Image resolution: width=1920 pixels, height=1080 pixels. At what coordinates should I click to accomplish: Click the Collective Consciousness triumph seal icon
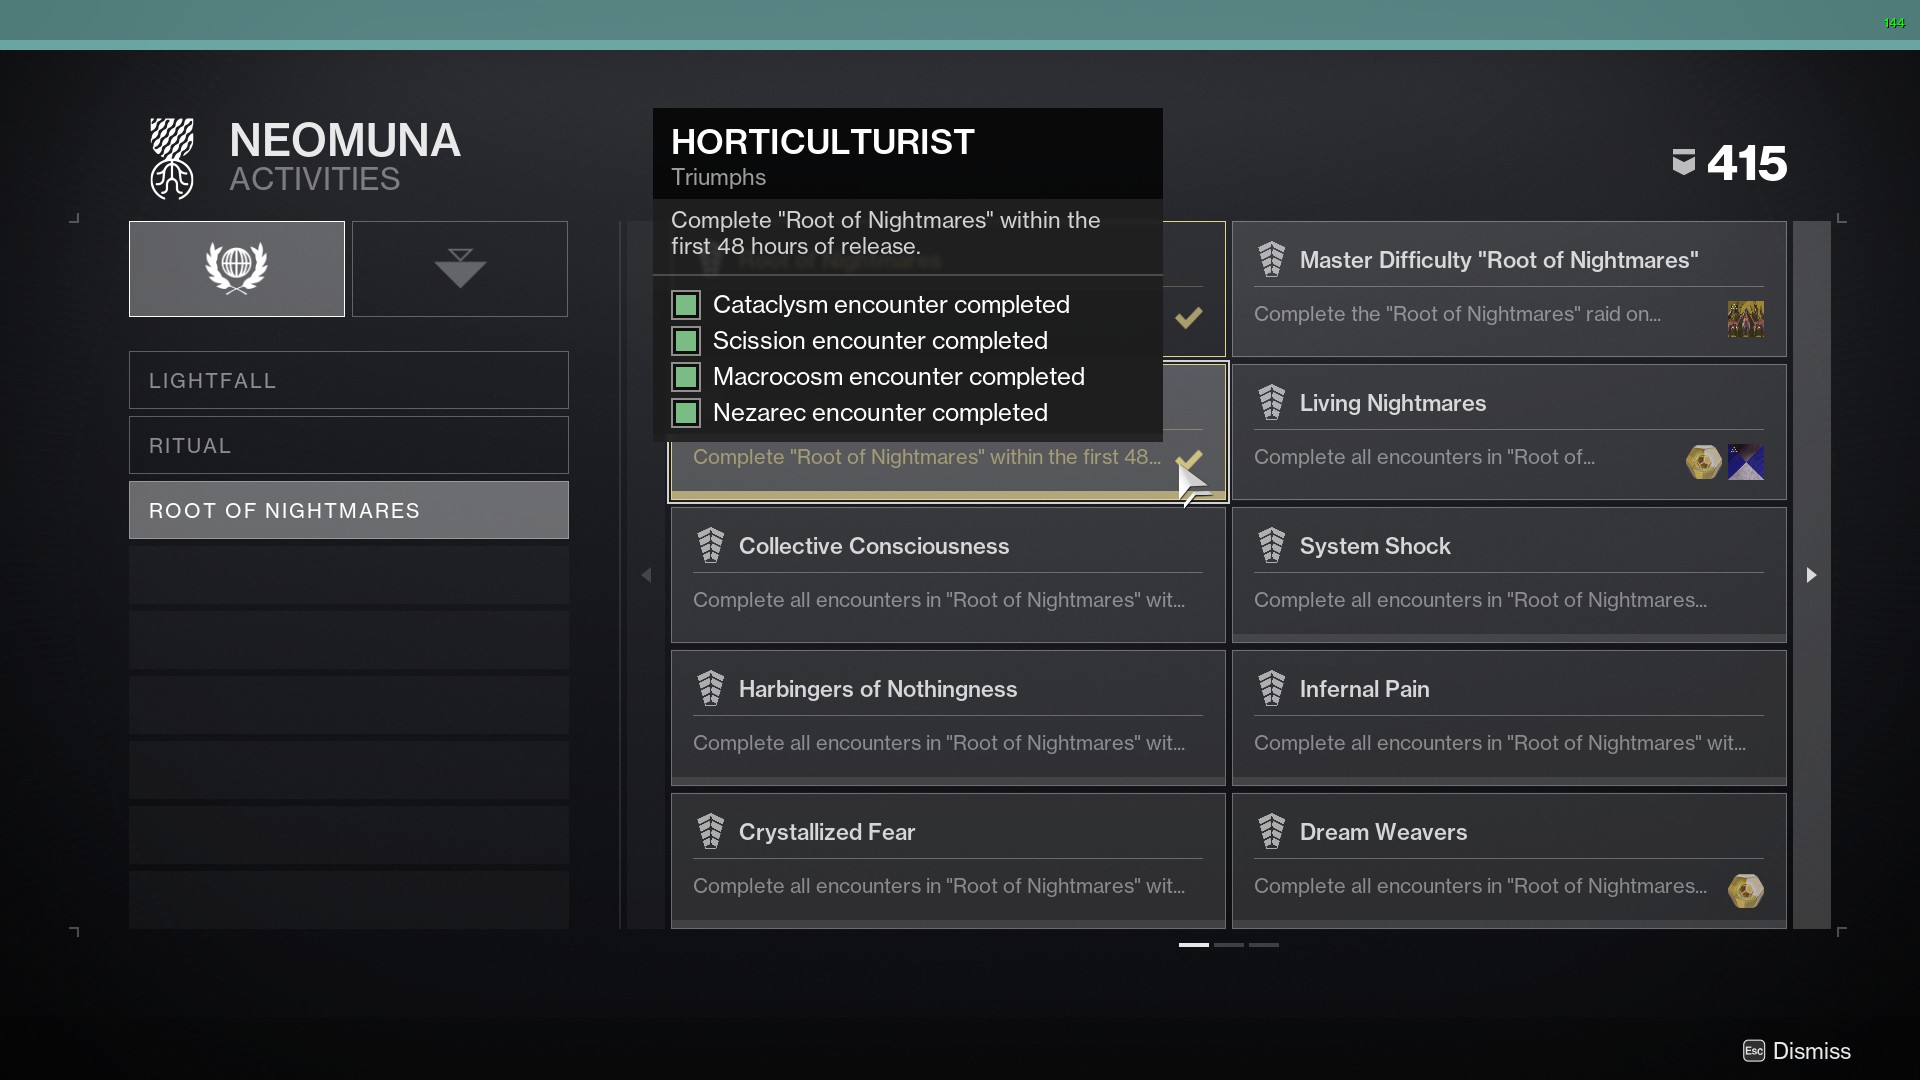710,546
